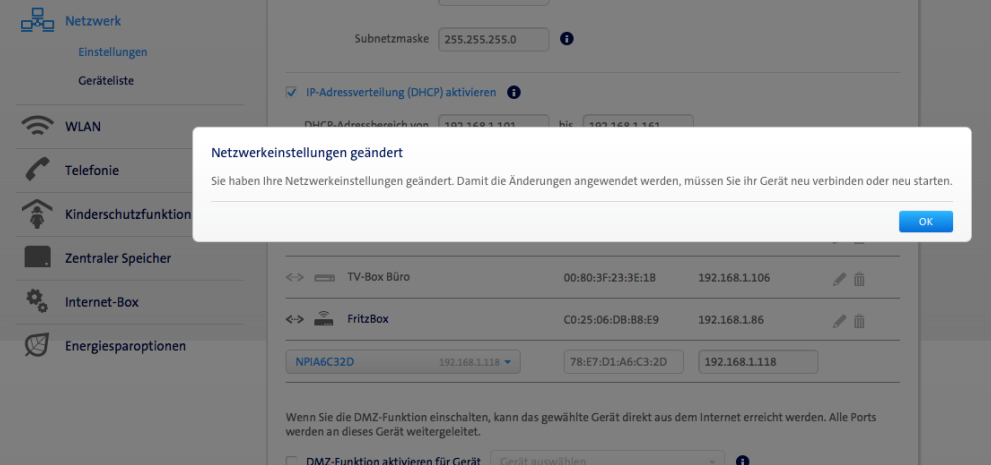Image resolution: width=991 pixels, height=465 pixels.
Task: Click the Subnetzmaske input field
Action: coord(494,39)
